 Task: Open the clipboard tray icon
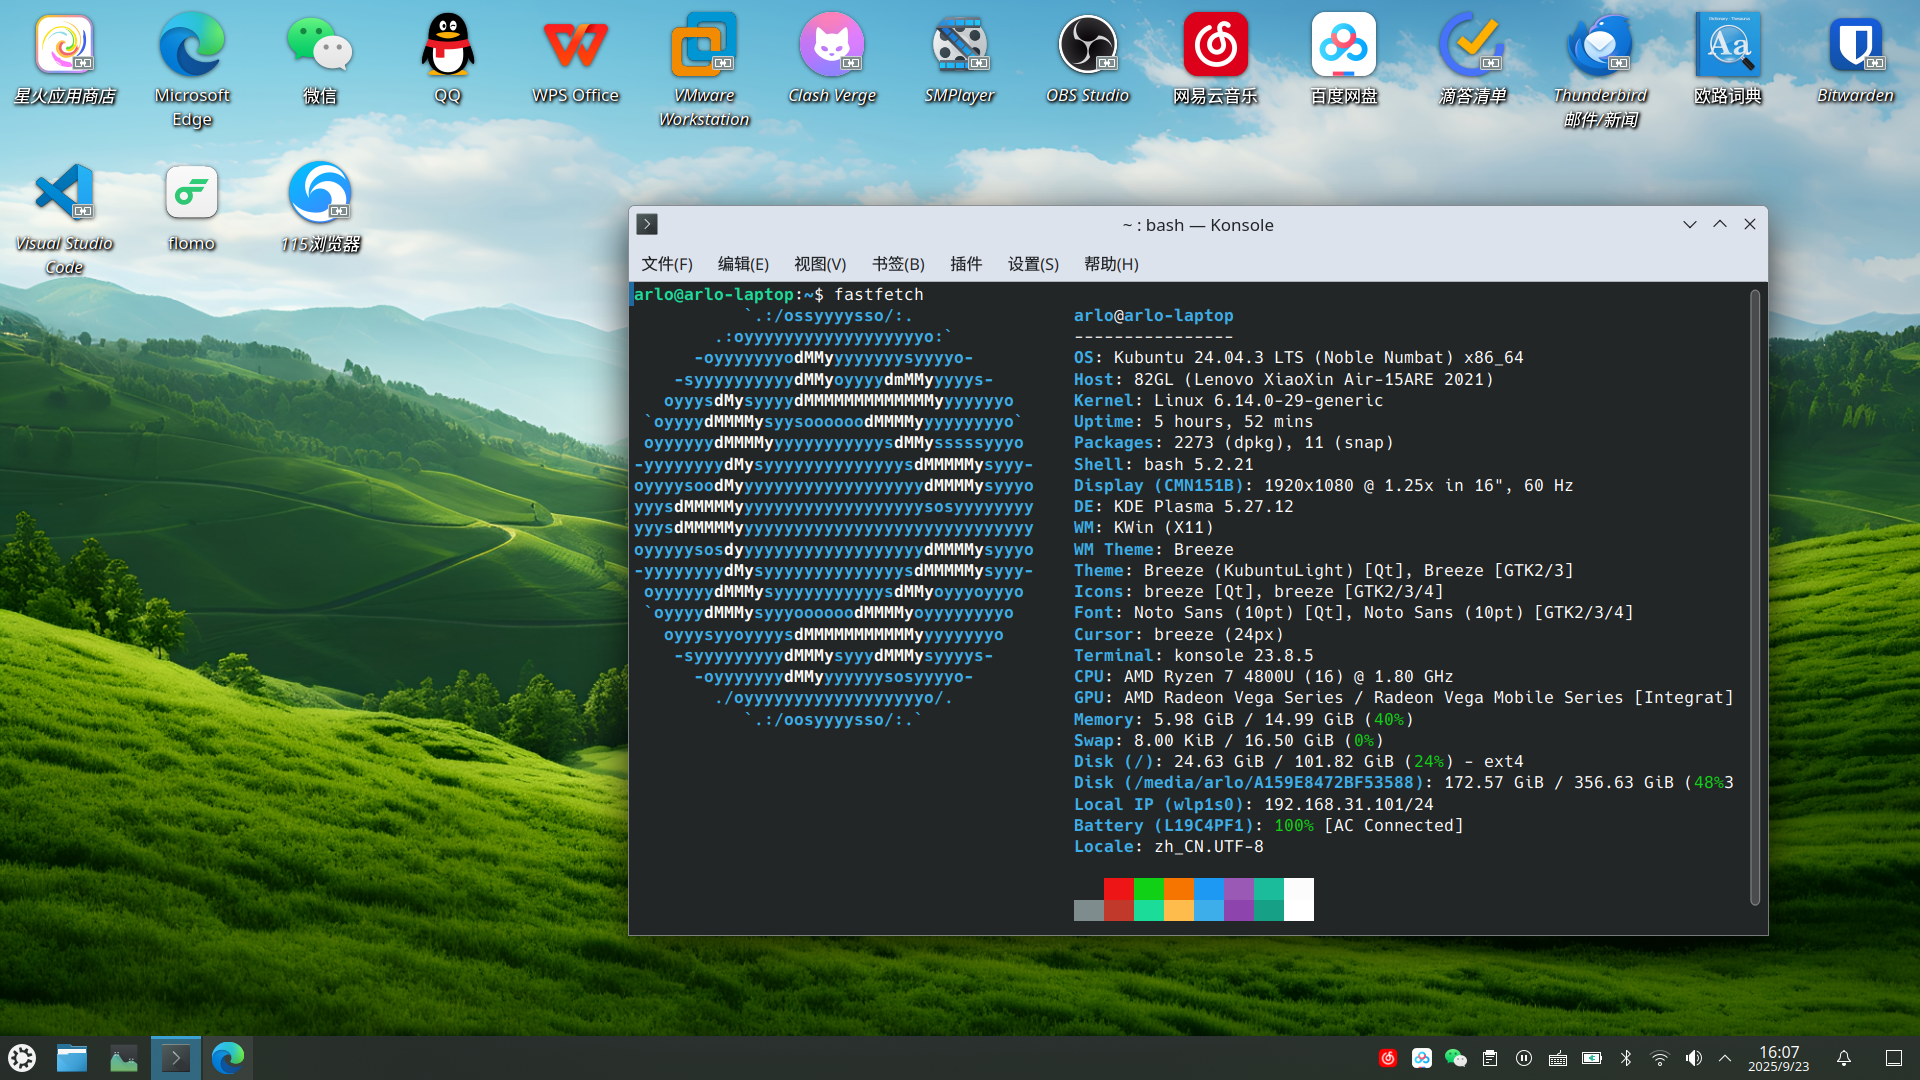point(1490,1058)
